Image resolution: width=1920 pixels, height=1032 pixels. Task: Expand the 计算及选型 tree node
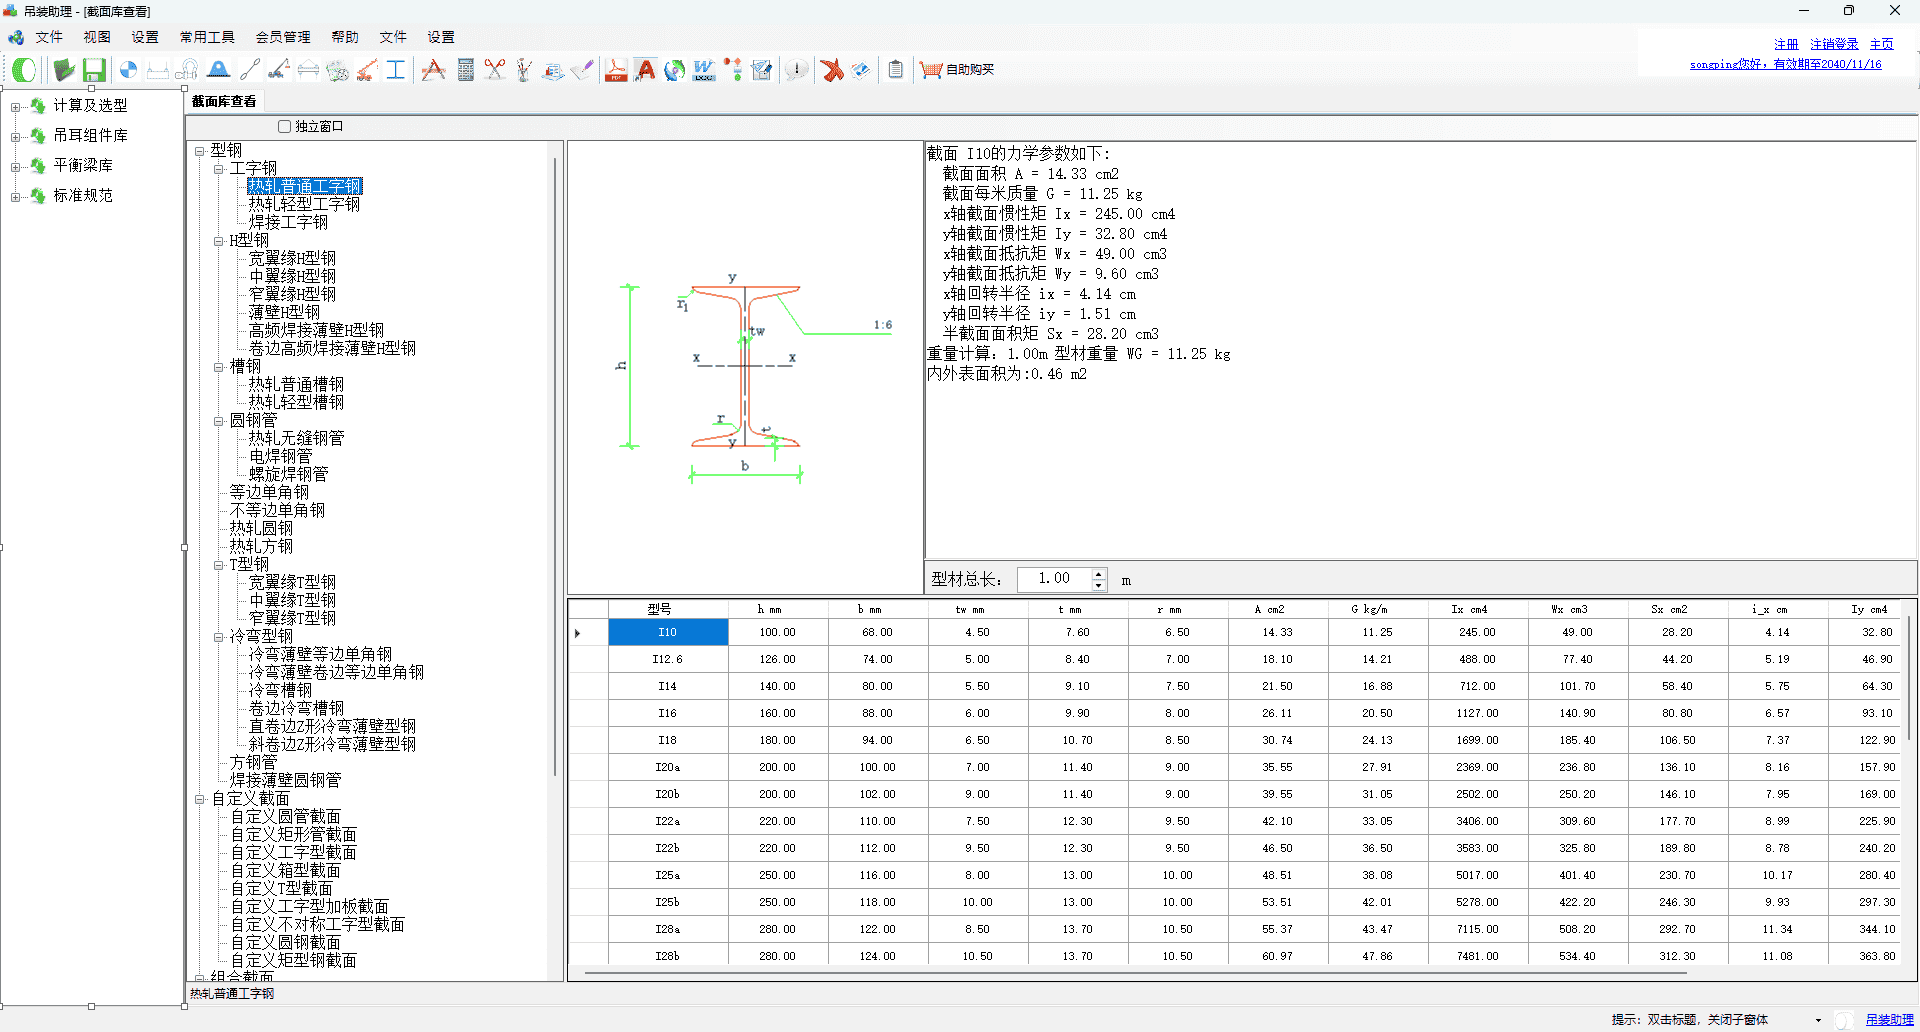coord(15,106)
